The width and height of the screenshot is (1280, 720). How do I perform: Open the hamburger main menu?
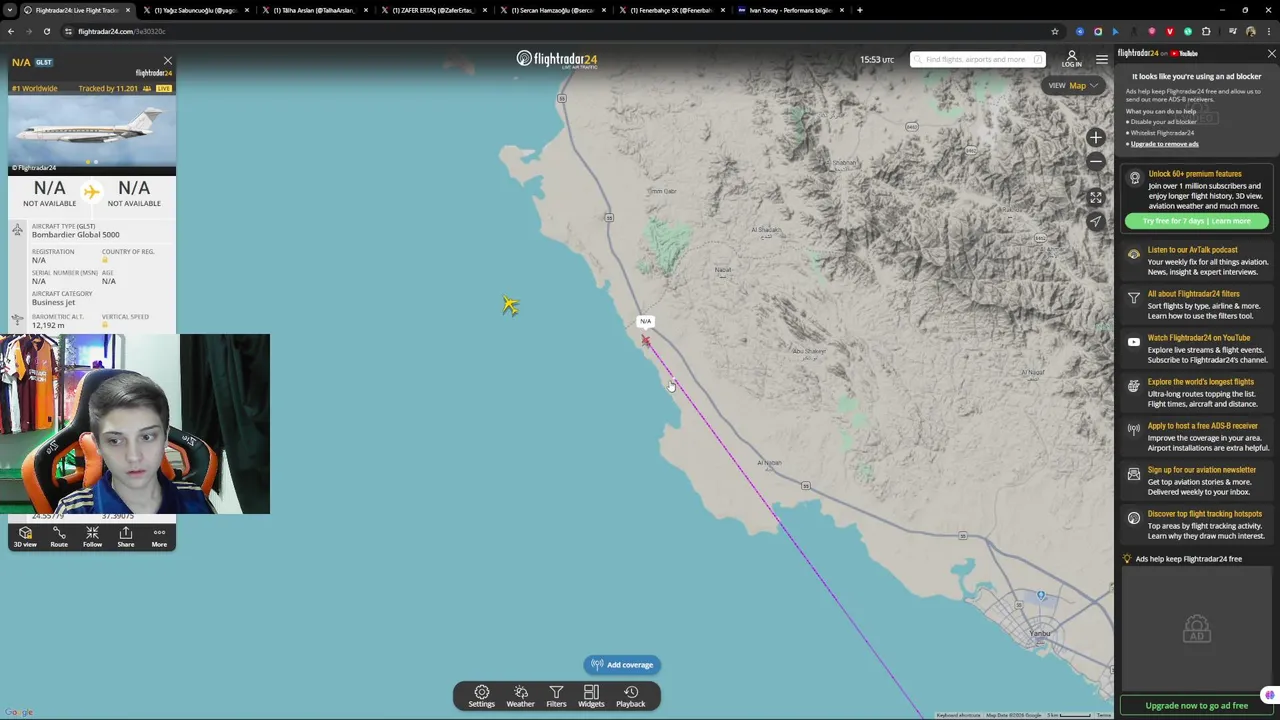tap(1101, 59)
